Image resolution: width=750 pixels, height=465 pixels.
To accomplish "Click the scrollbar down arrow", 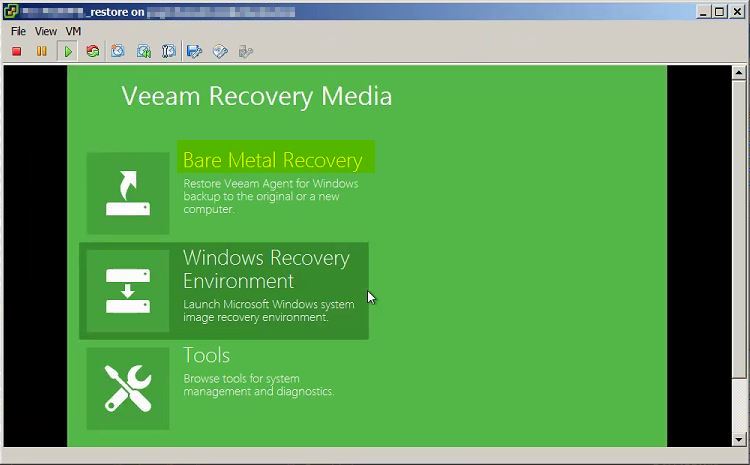I will click(739, 439).
